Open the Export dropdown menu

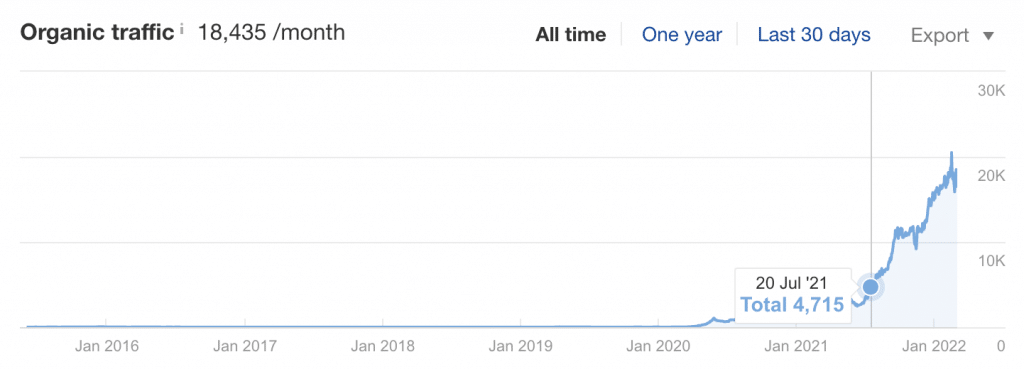[952, 35]
